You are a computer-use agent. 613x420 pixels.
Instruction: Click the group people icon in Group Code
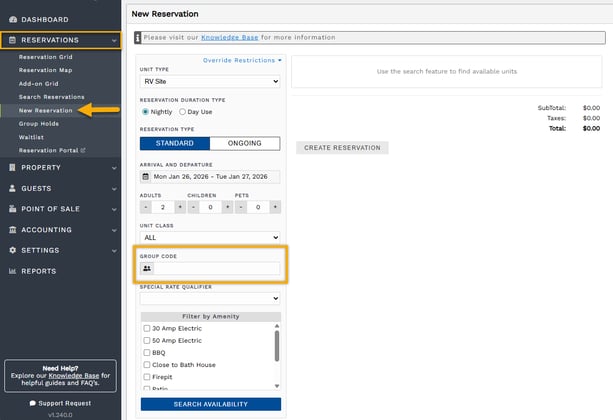[x=147, y=269]
